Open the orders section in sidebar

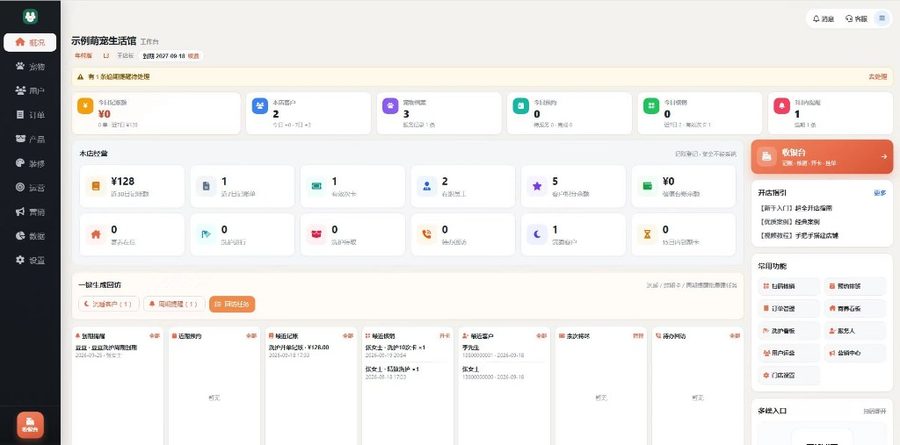[30, 115]
